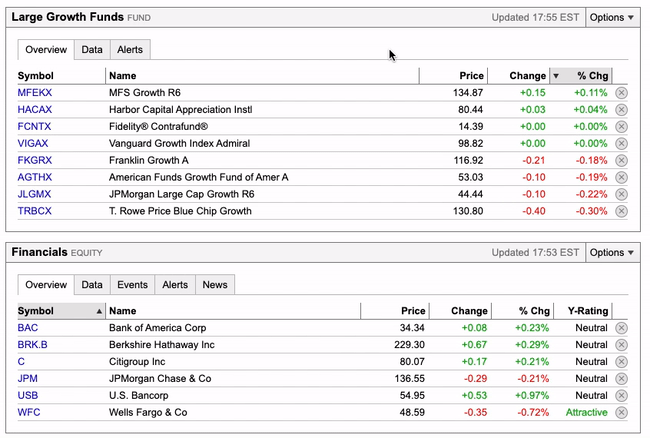Sort Large Growth Funds by % Chg
This screenshot has height=438, width=650.
click(581, 76)
